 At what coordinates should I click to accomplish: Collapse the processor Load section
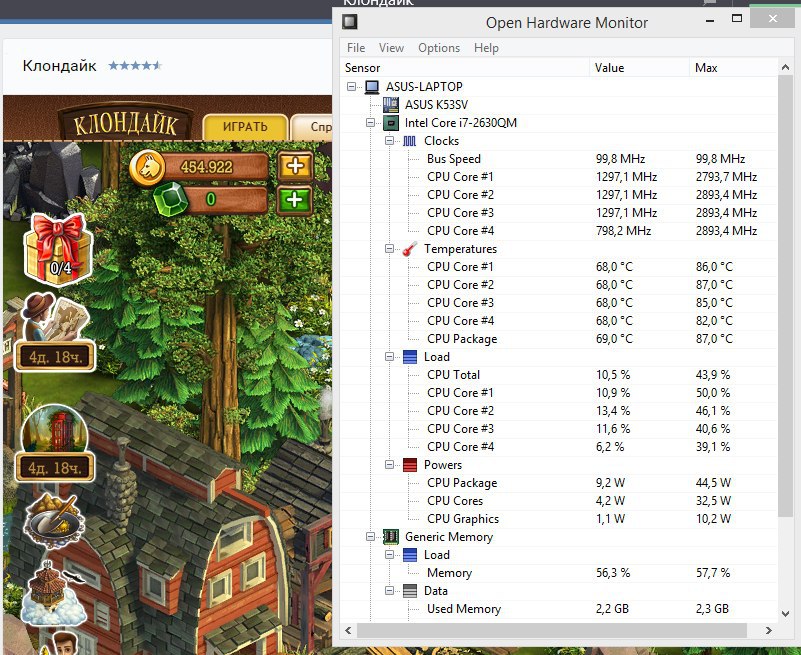tap(389, 357)
